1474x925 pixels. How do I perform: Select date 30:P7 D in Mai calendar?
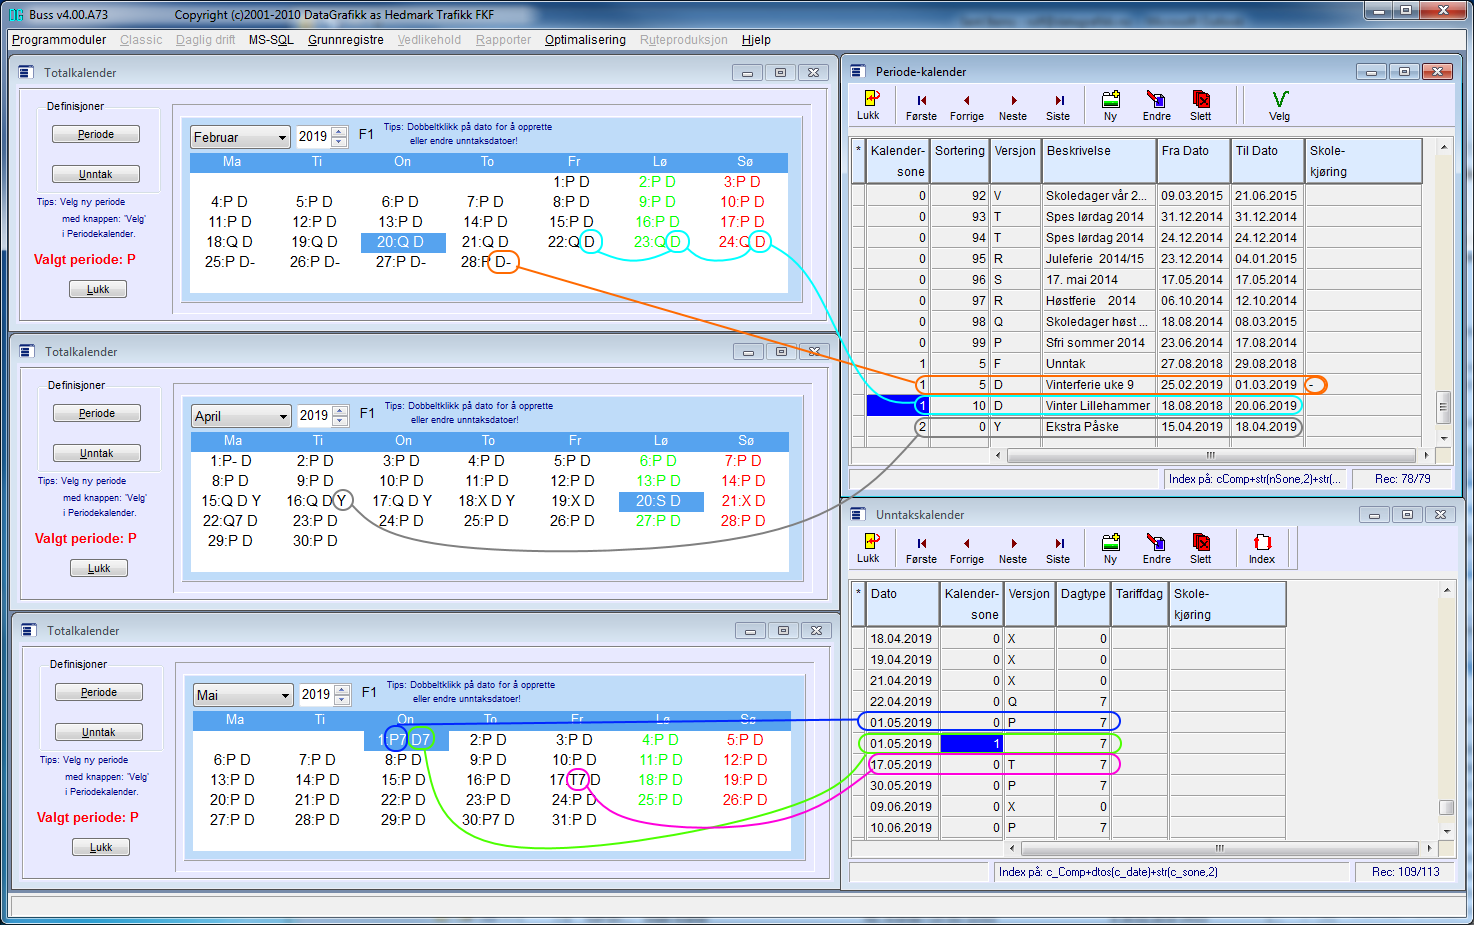coord(488,820)
